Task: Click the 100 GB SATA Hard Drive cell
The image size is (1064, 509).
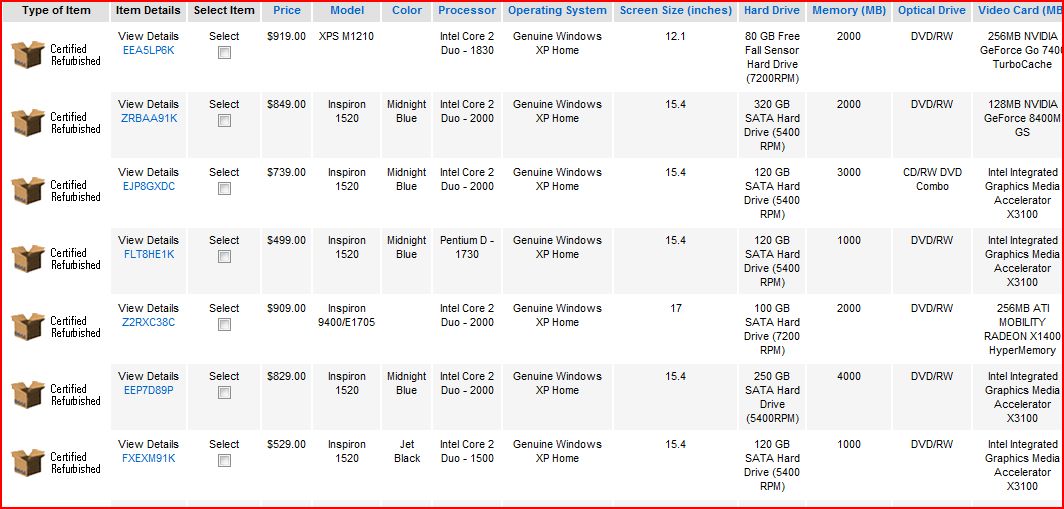Action: pyautogui.click(x=772, y=329)
